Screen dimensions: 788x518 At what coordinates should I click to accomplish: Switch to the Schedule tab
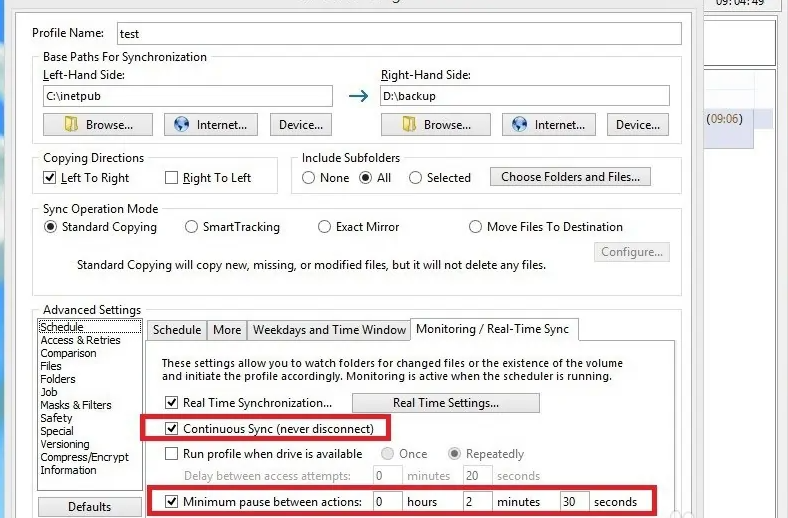(x=177, y=330)
